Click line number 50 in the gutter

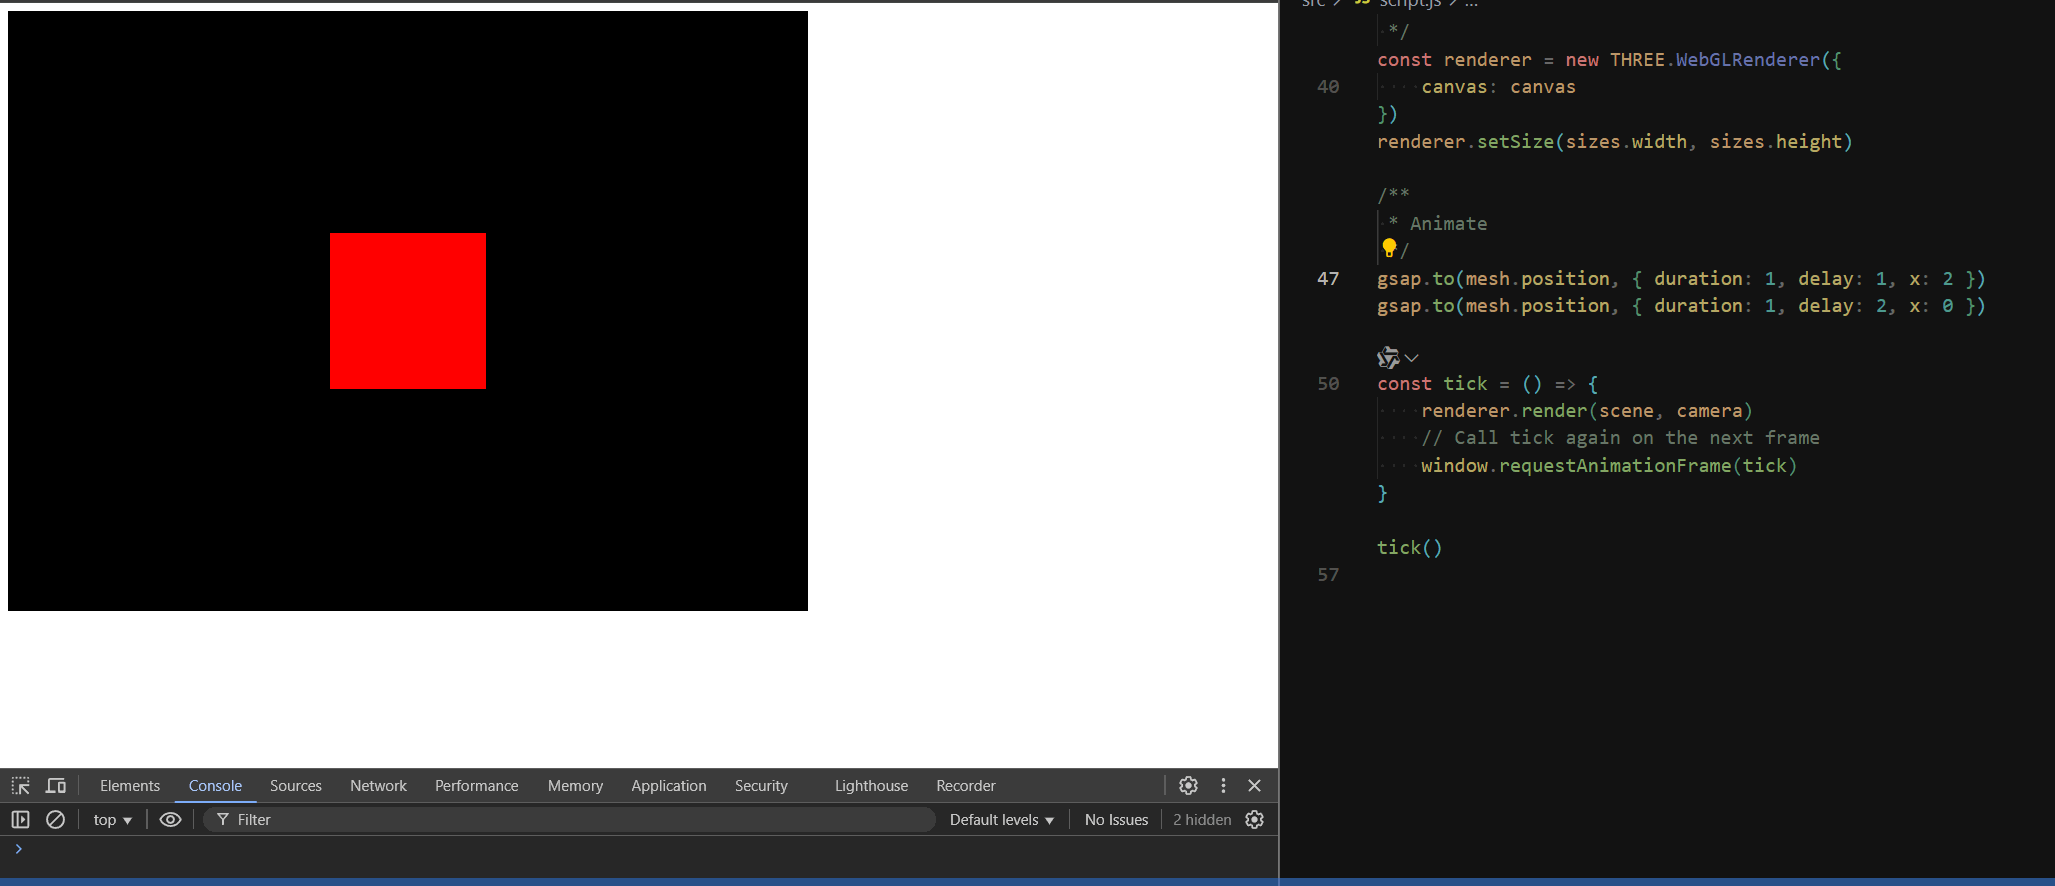pos(1328,384)
